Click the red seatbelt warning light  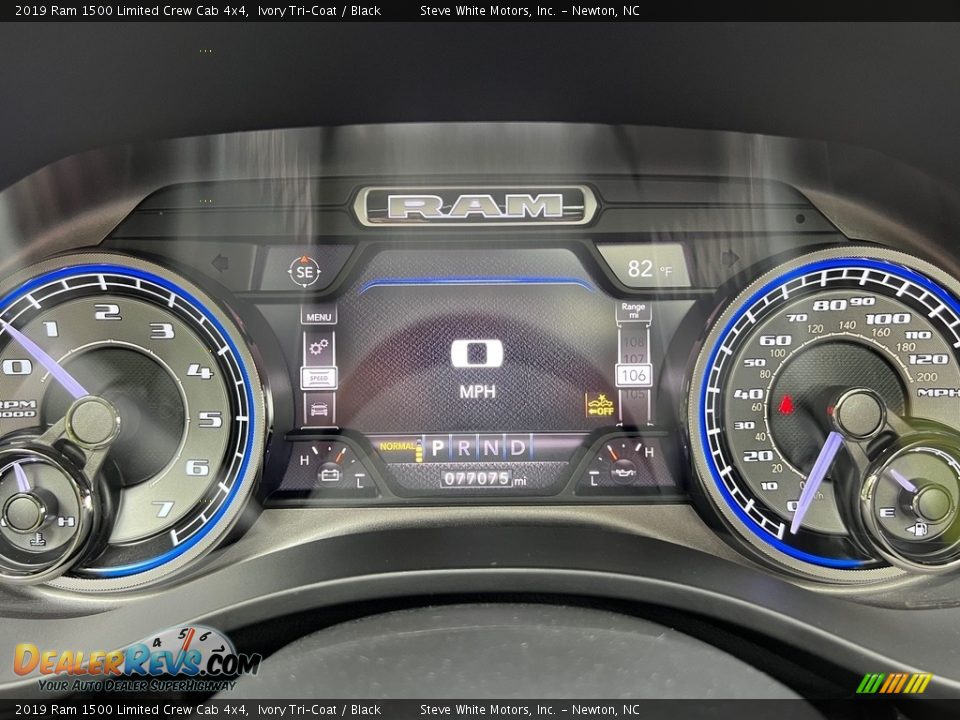786,404
